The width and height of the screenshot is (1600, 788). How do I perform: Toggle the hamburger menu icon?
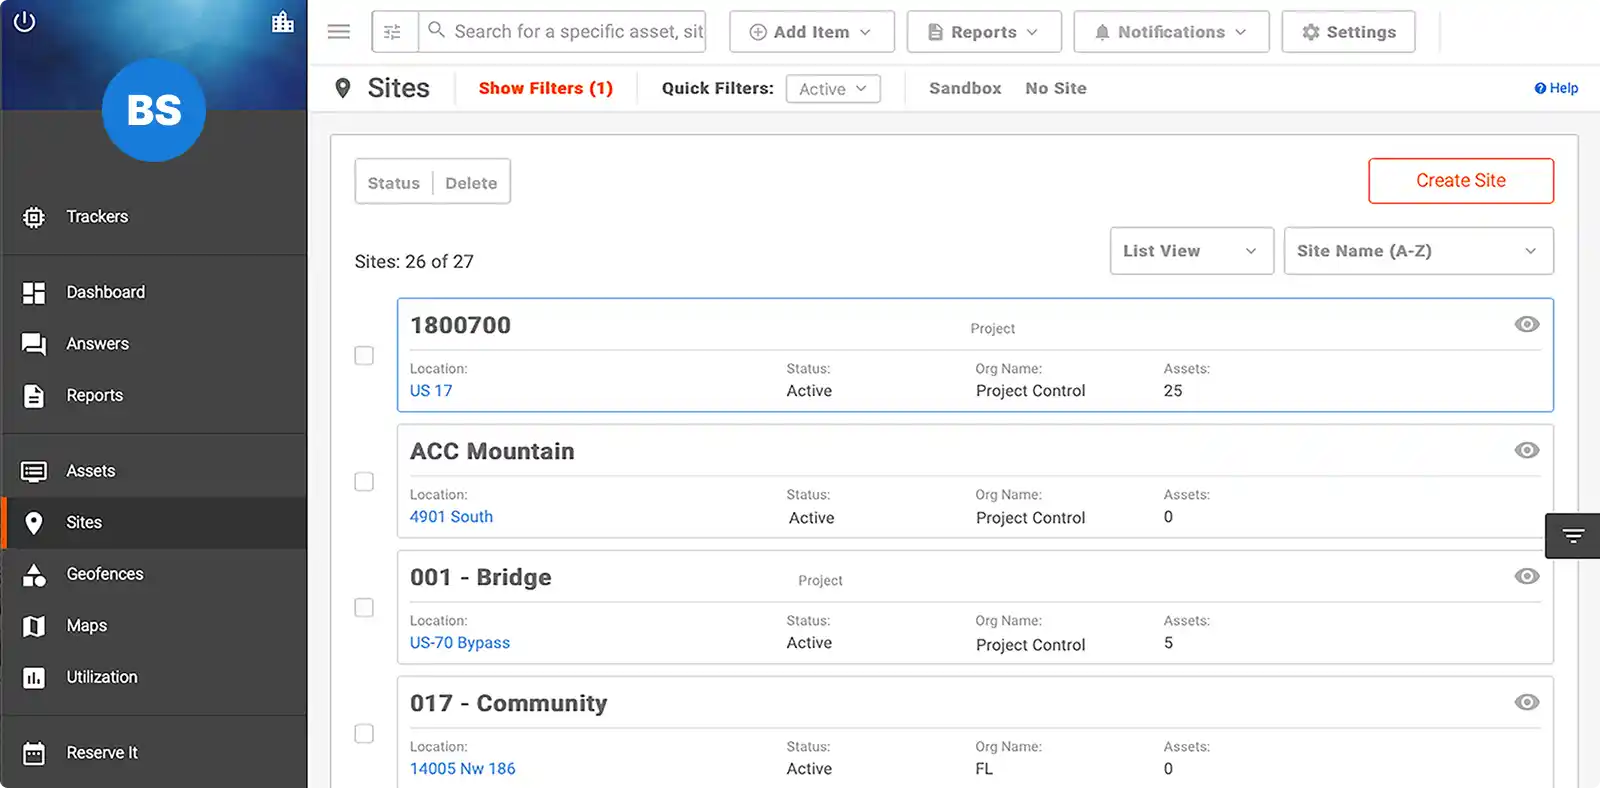coord(339,32)
